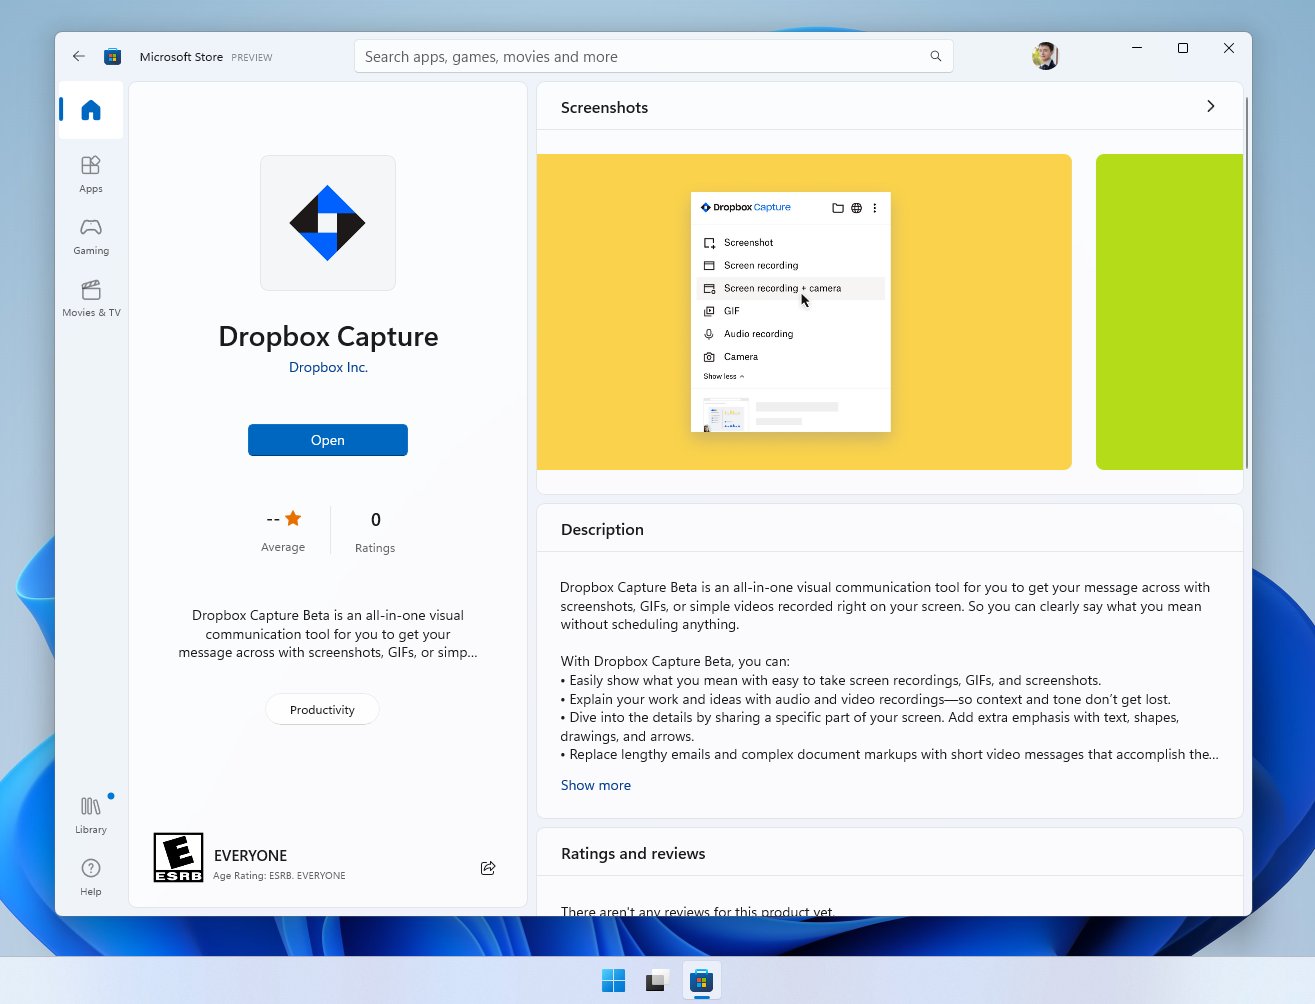Maximize the Microsoft Store window

1183,48
